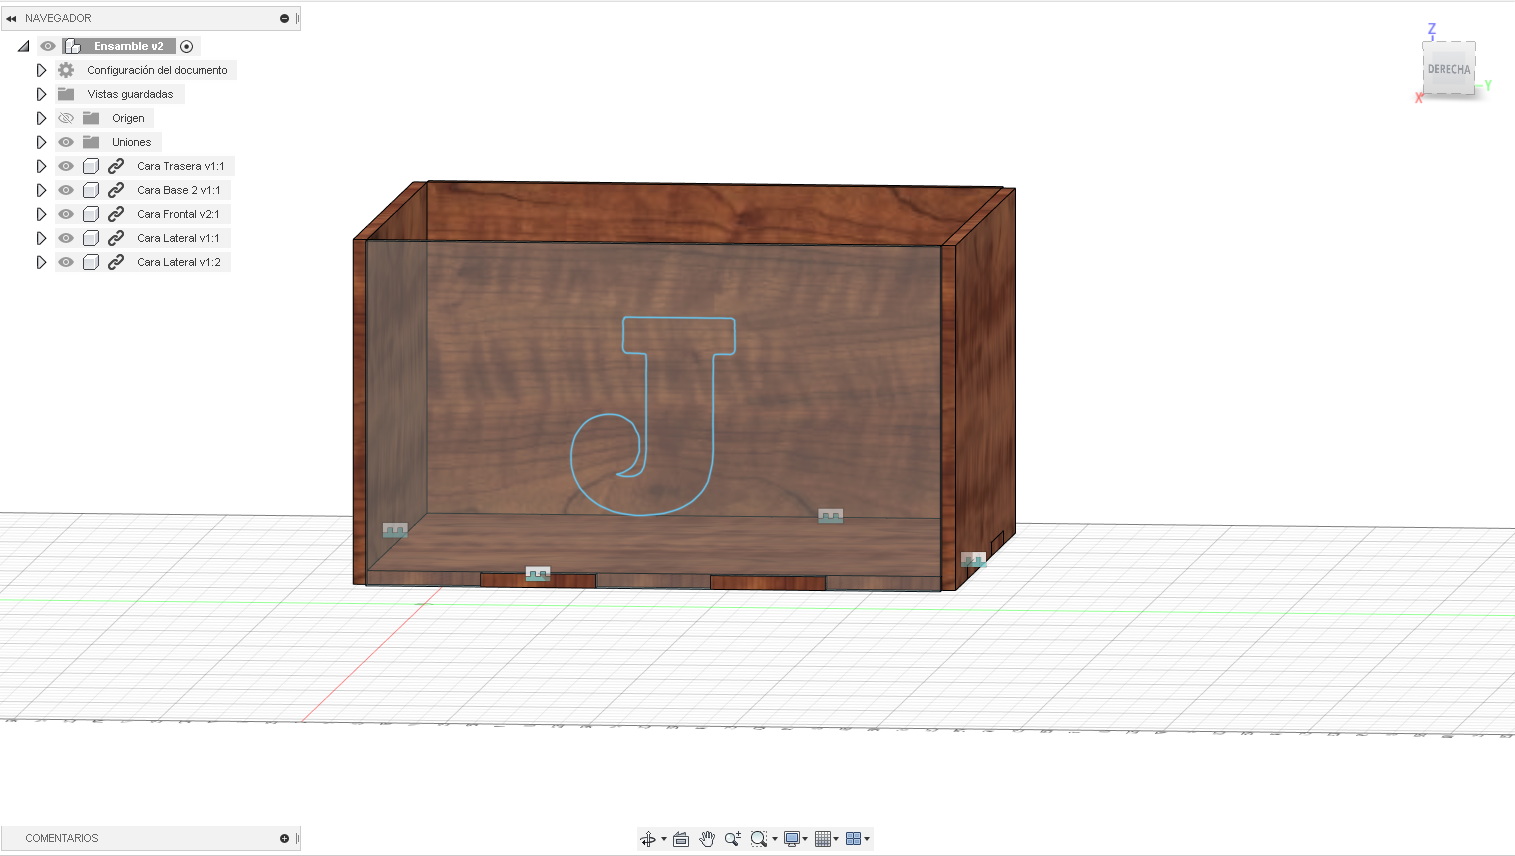Viewport: 1515px width, 856px height.
Task: Expand the Uniones folder
Action: pos(41,142)
